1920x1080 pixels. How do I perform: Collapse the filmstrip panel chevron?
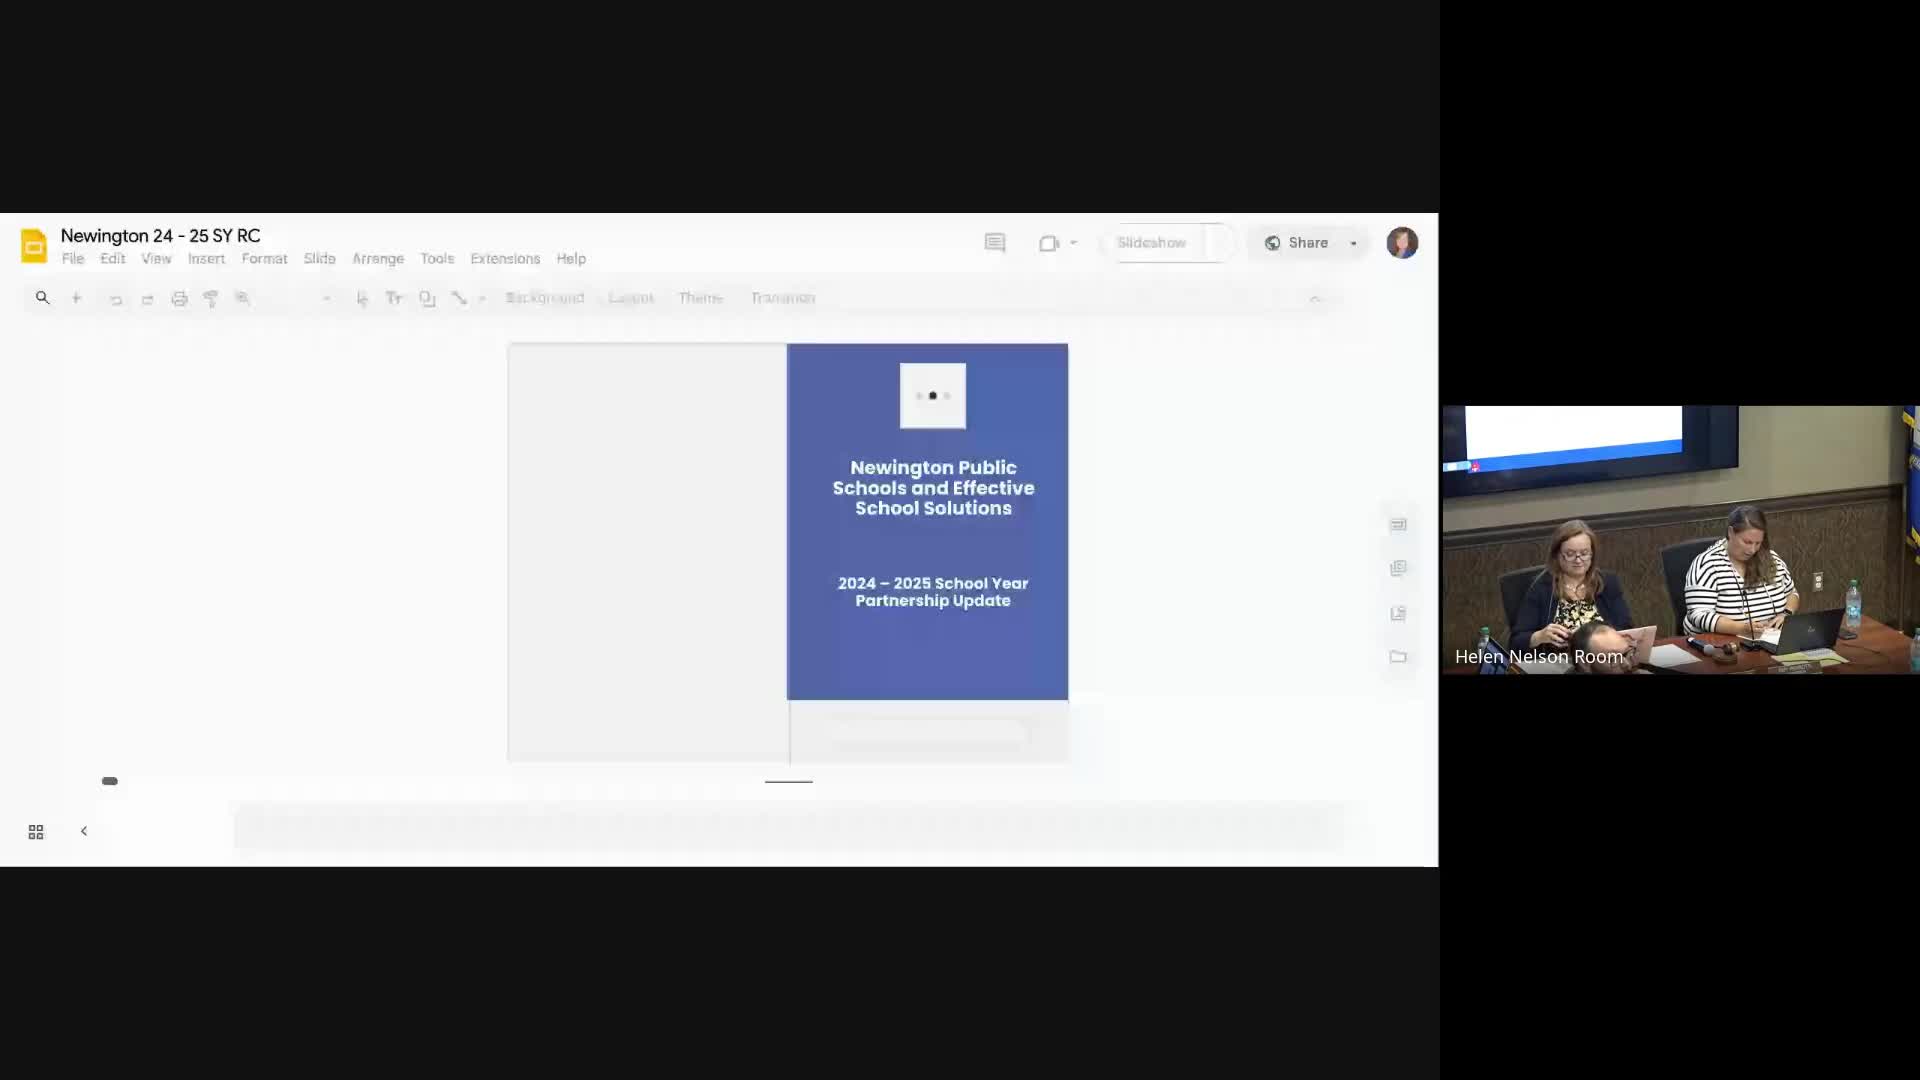84,831
